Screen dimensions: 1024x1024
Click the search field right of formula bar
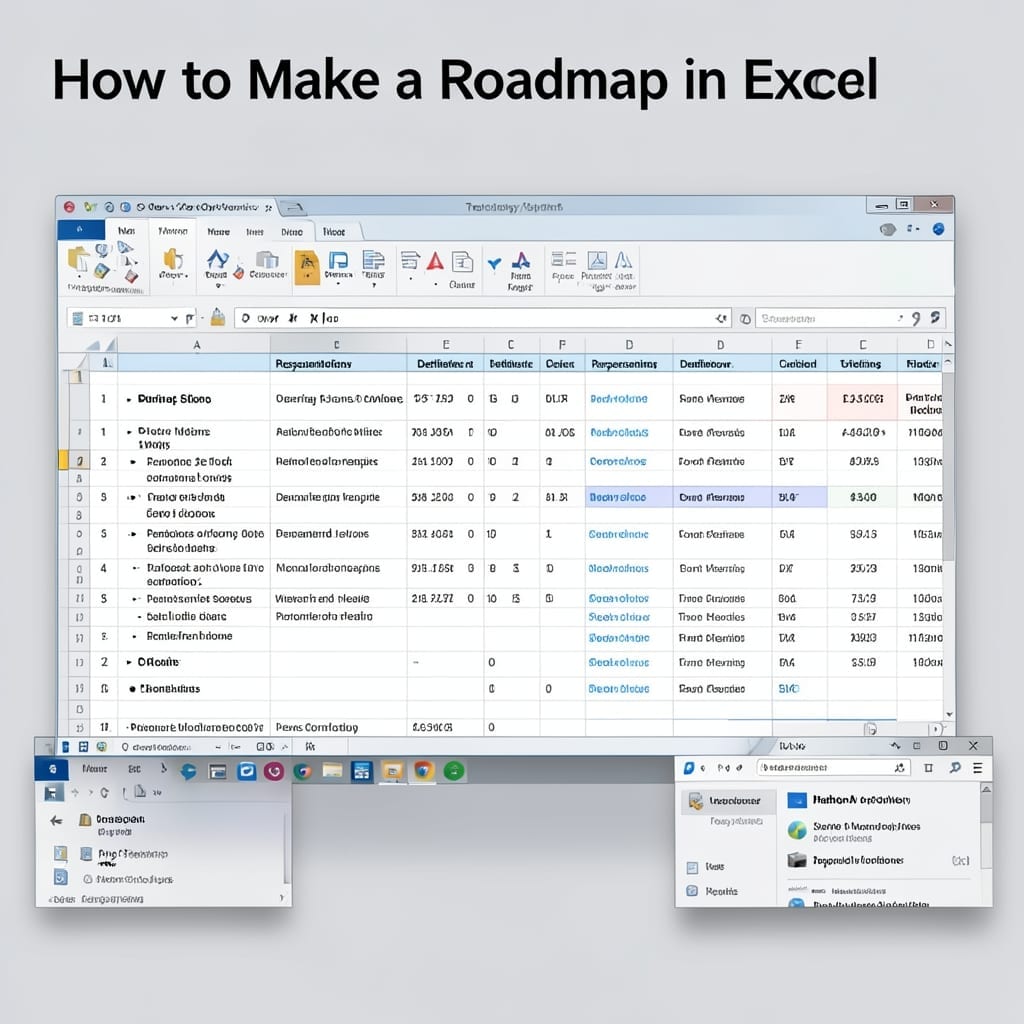click(850, 318)
